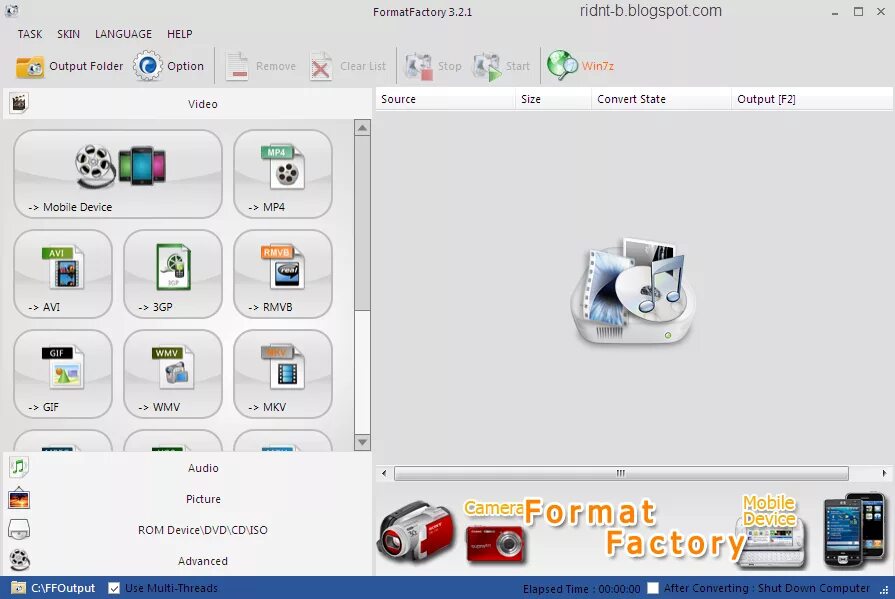Click the ROM Device drive icon
Screen dimensions: 895x599
tap(19, 529)
